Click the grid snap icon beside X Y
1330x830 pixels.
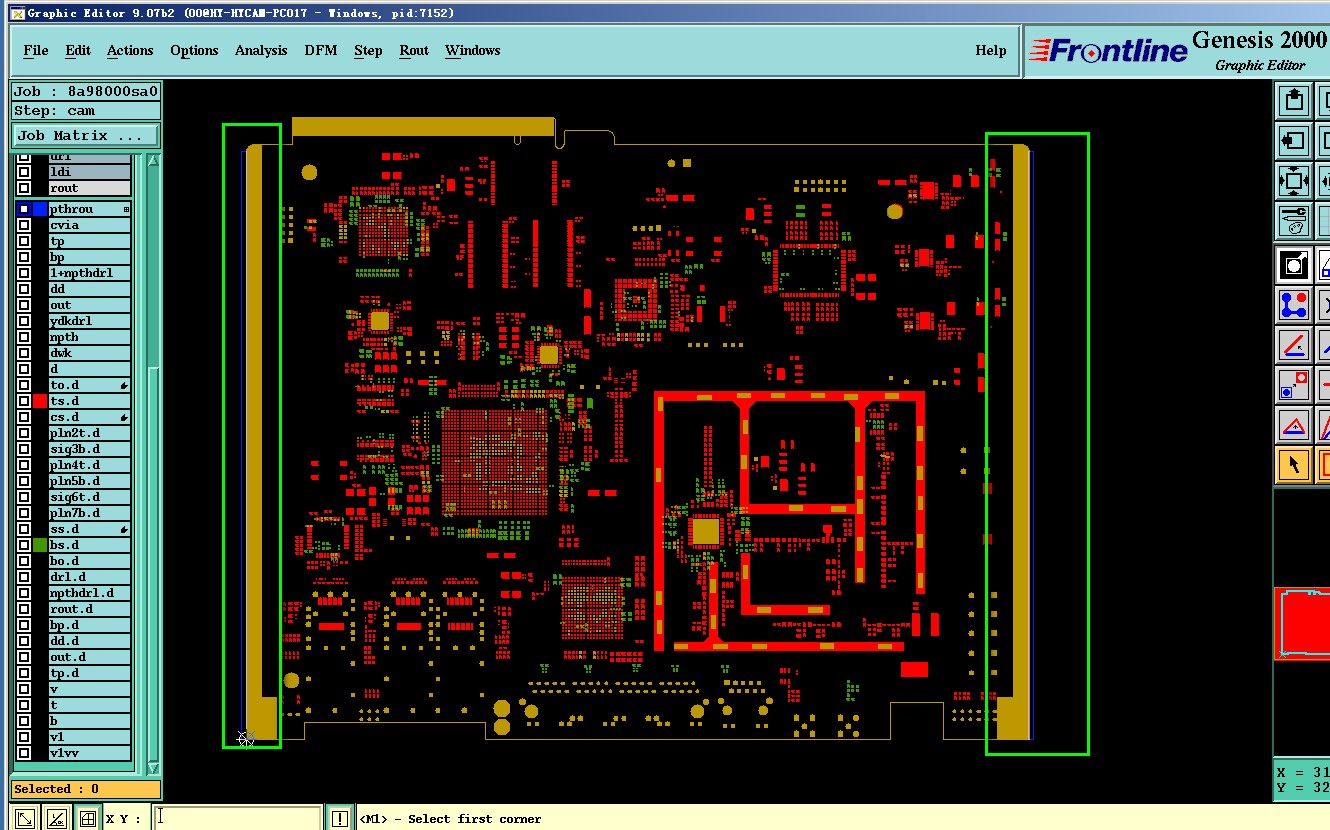[x=88, y=818]
